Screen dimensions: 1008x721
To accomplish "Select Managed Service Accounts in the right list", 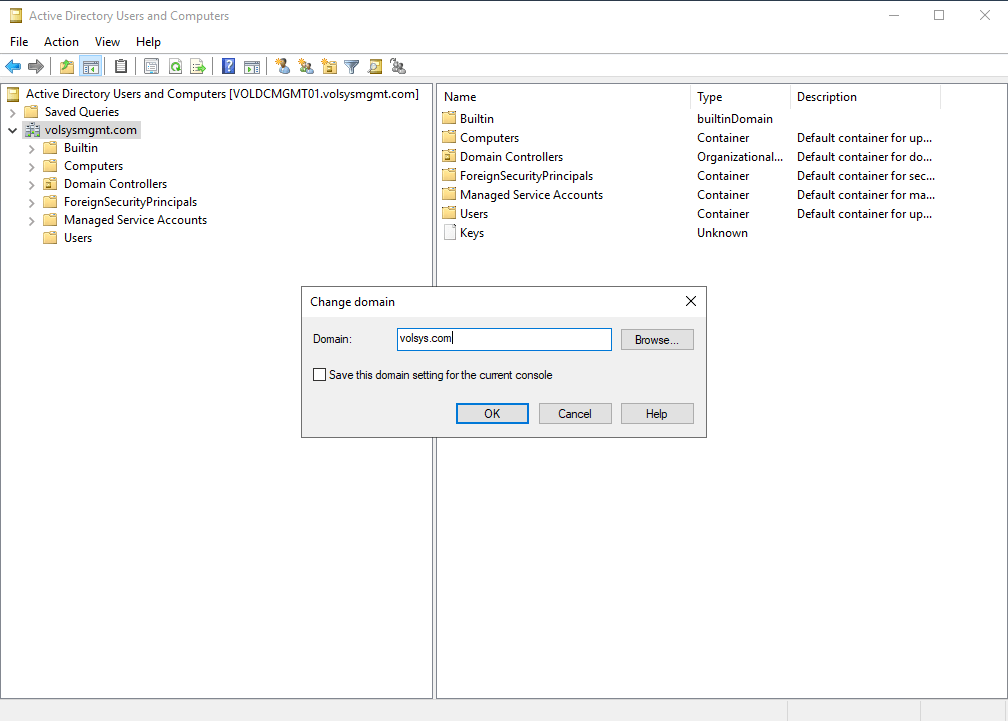I will point(531,195).
